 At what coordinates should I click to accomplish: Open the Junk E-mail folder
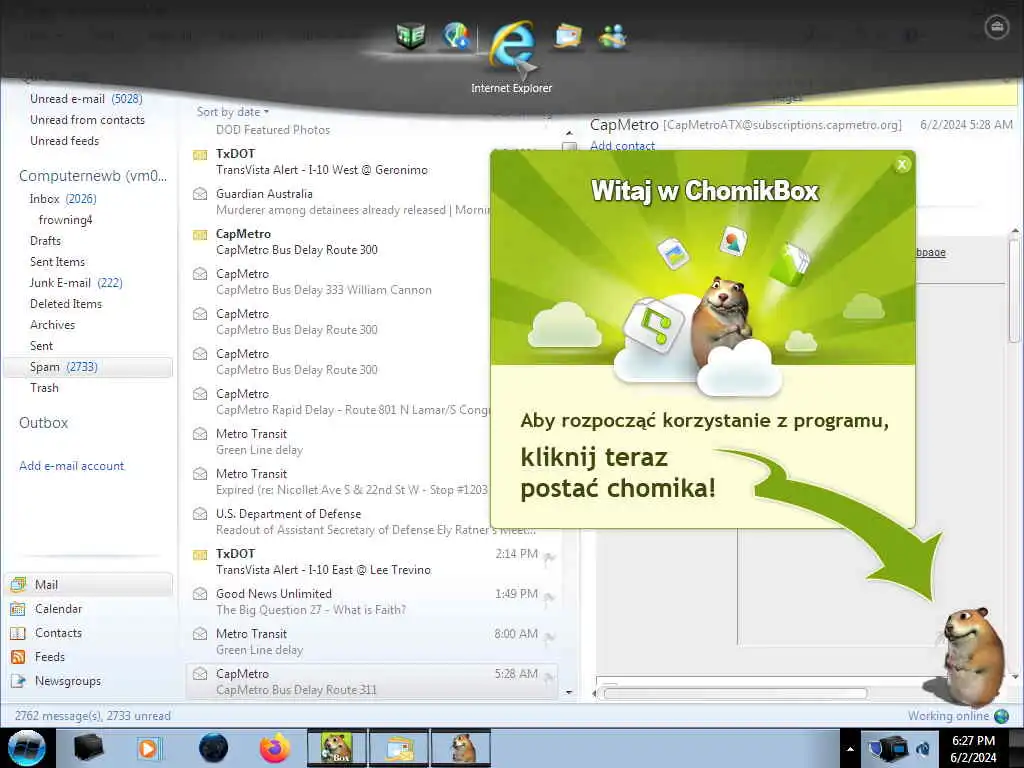coord(76,283)
